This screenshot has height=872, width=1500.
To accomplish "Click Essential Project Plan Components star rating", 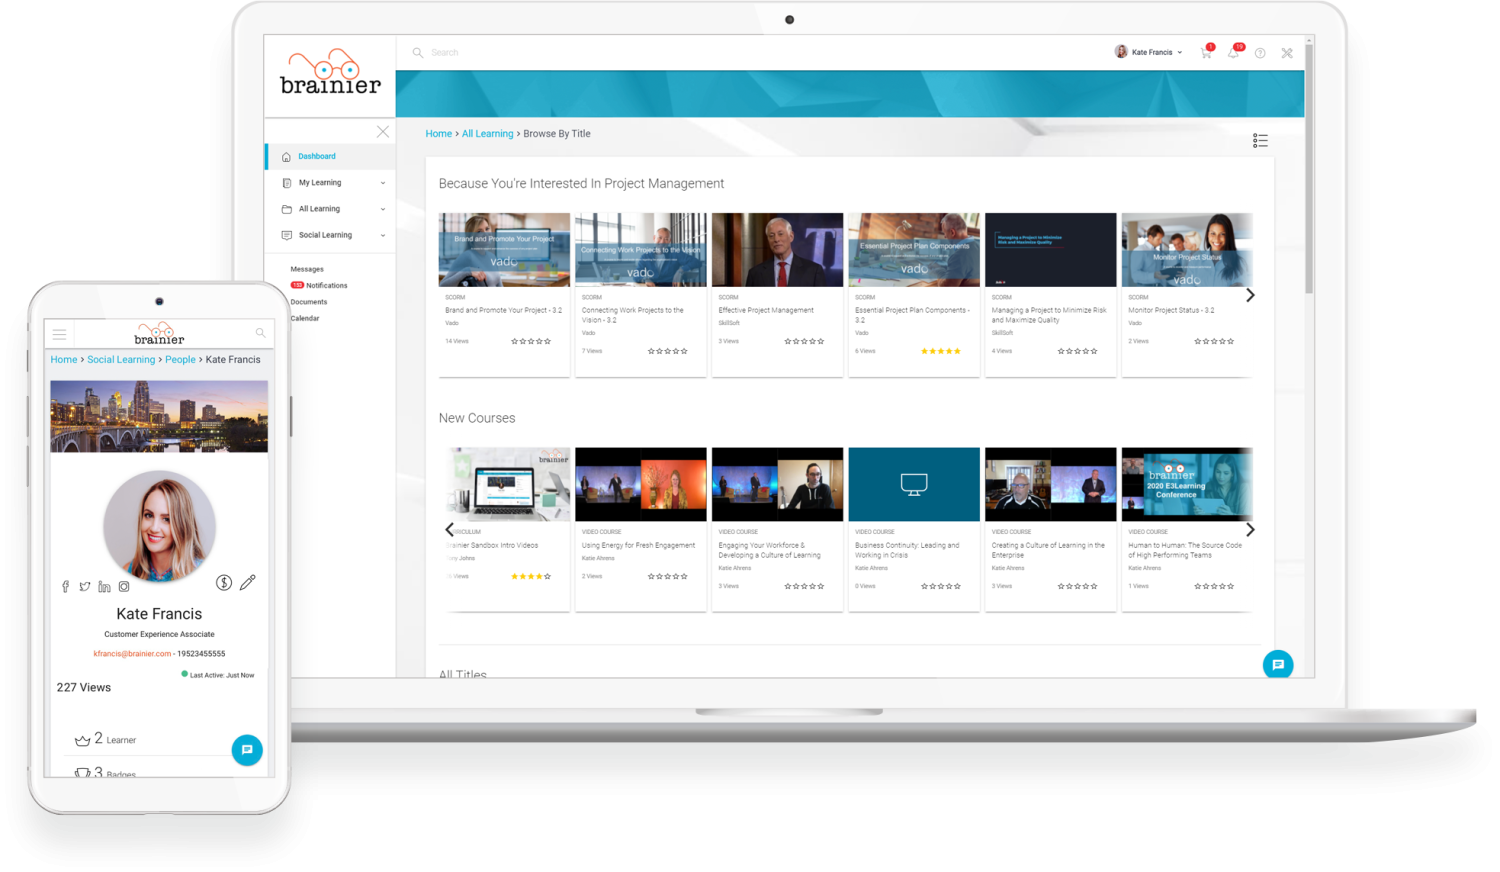I will tap(941, 351).
